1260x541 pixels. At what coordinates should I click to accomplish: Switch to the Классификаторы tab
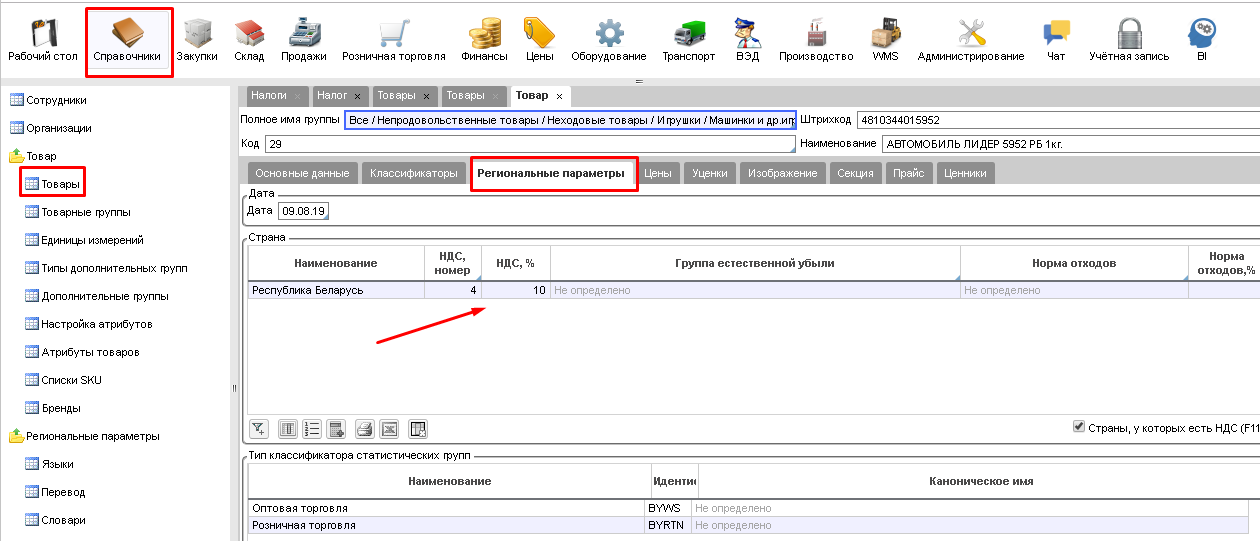pos(414,173)
